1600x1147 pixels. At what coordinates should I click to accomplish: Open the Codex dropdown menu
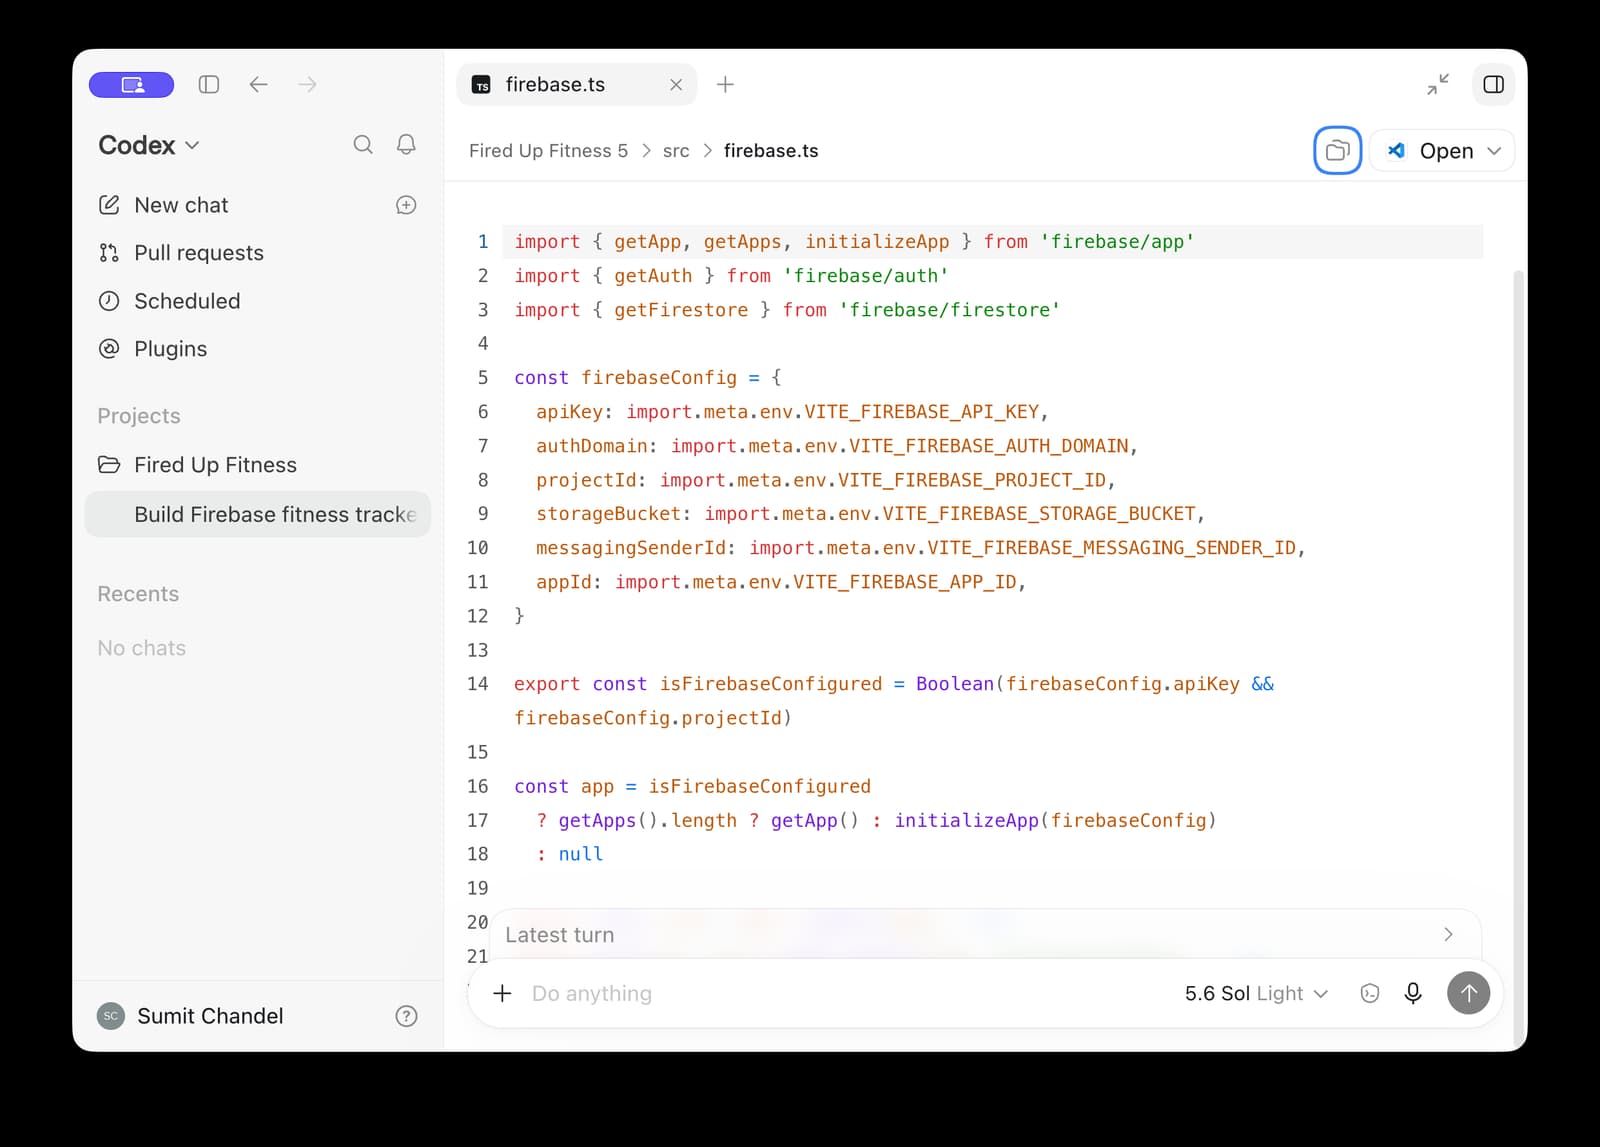pos(149,145)
